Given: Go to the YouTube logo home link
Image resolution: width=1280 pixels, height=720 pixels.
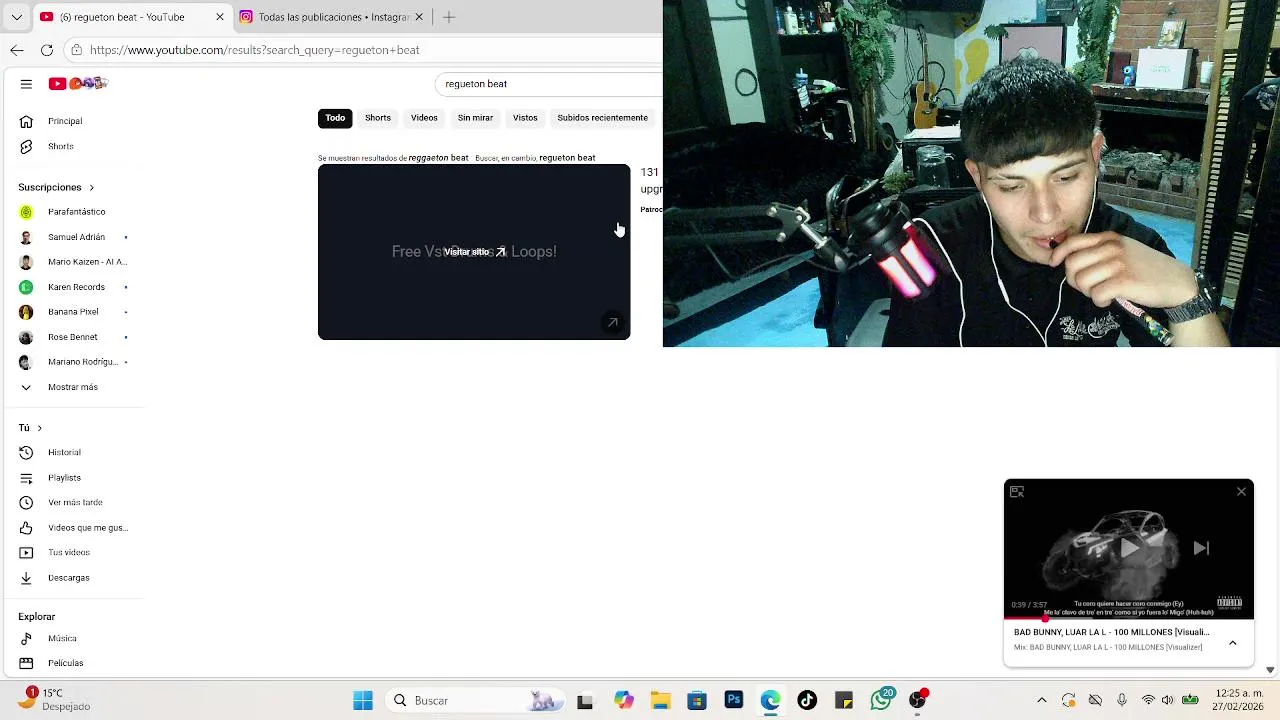Looking at the screenshot, I should [x=78, y=84].
